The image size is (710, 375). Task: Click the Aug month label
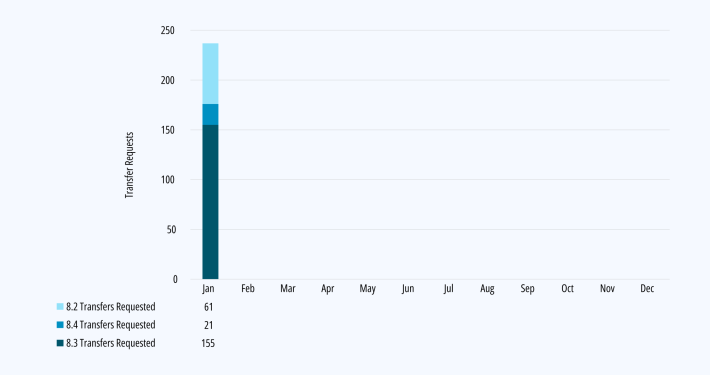[x=487, y=289]
